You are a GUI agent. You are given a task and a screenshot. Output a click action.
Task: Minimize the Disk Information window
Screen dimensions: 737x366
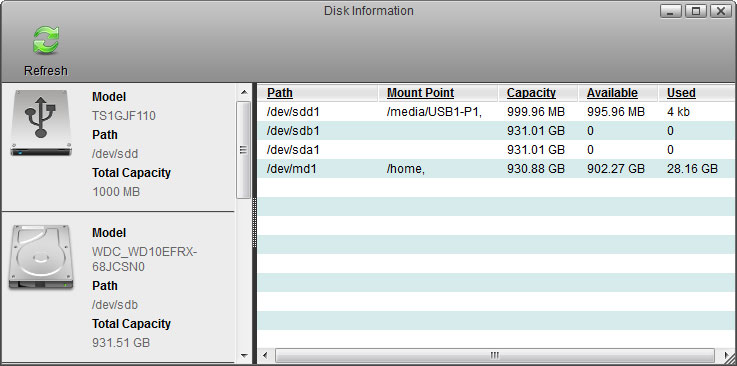point(671,11)
